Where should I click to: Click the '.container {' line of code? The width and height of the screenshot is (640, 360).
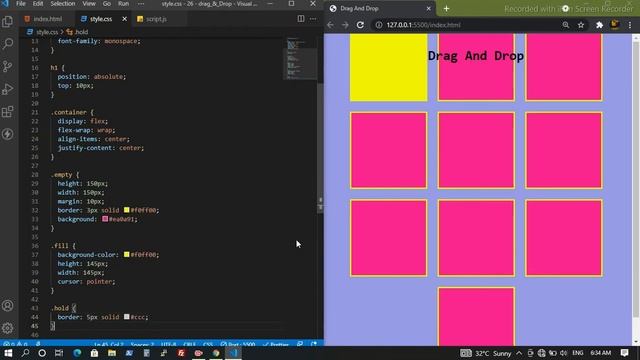72,112
